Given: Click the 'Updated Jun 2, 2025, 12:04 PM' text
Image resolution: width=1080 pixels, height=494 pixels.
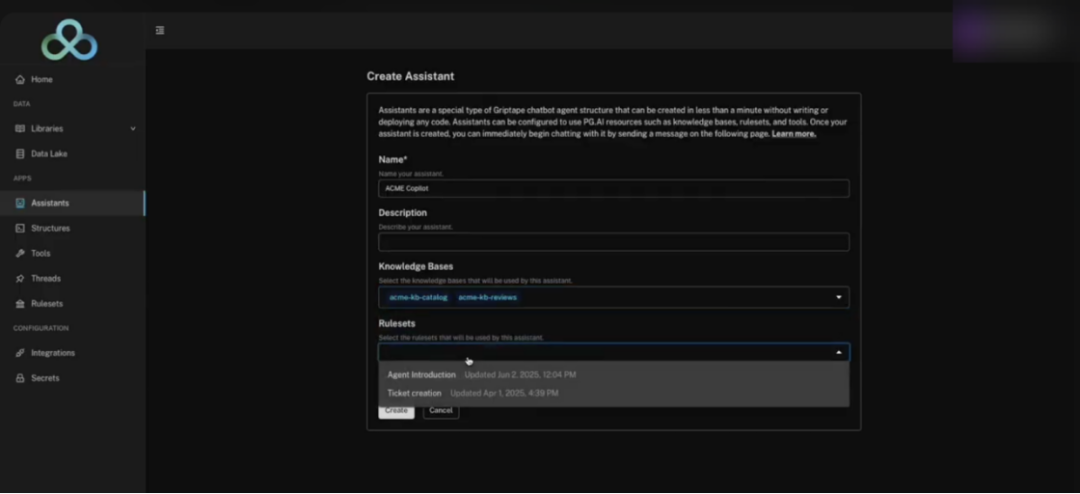Looking at the screenshot, I should click(520, 375).
